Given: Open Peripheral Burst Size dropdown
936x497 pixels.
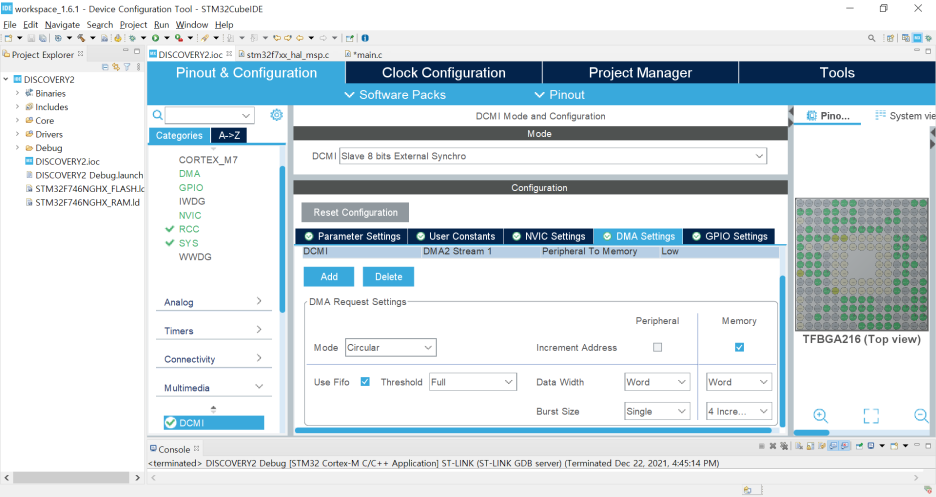Looking at the screenshot, I should click(657, 411).
